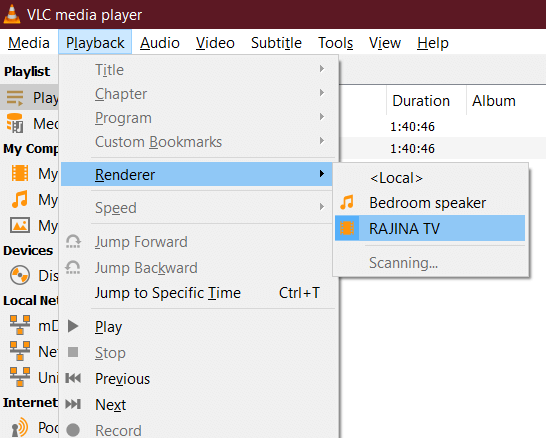This screenshot has width=546, height=438.
Task: Open the View menu
Action: click(x=385, y=43)
